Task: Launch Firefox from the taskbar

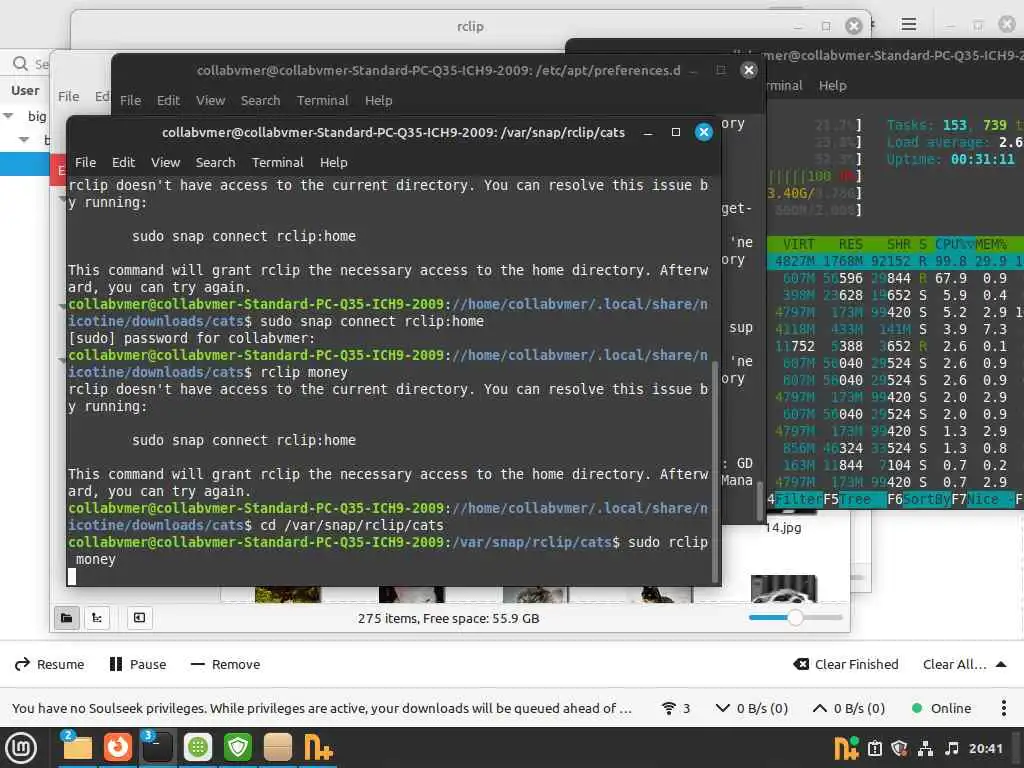Action: (118, 748)
